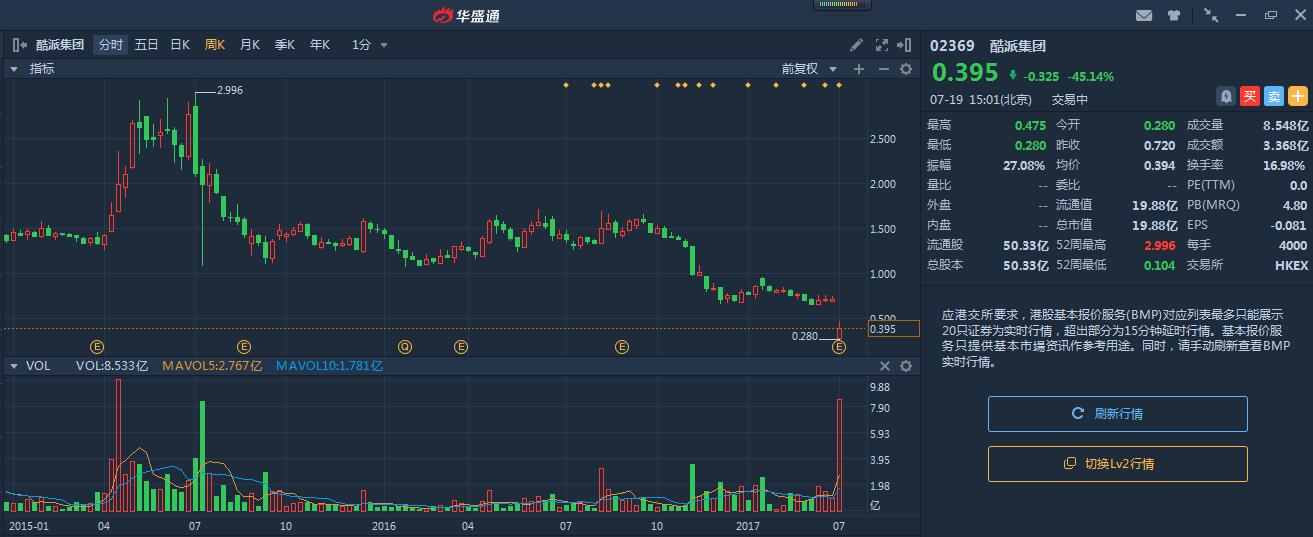The height and width of the screenshot is (537, 1313).
Task: Click the -45.14% change value
Action: pyautogui.click(x=1091, y=76)
